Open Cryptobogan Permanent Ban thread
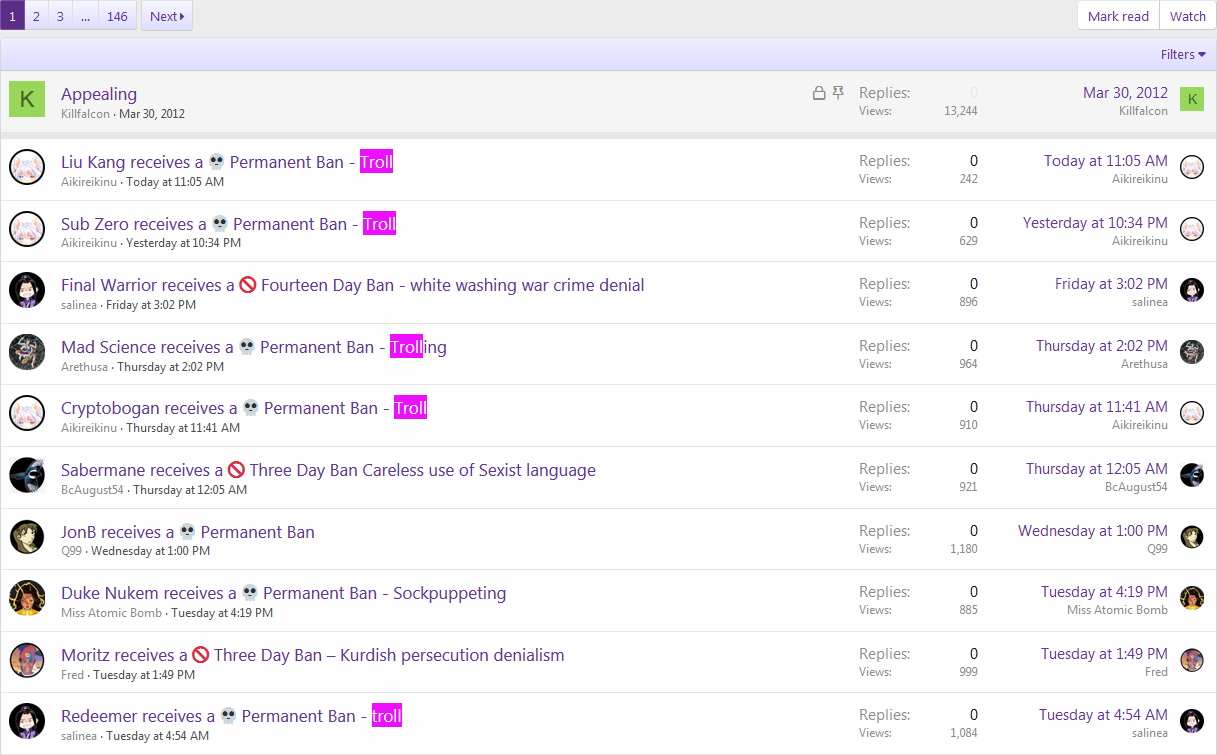The image size is (1217, 755). pyautogui.click(x=244, y=408)
